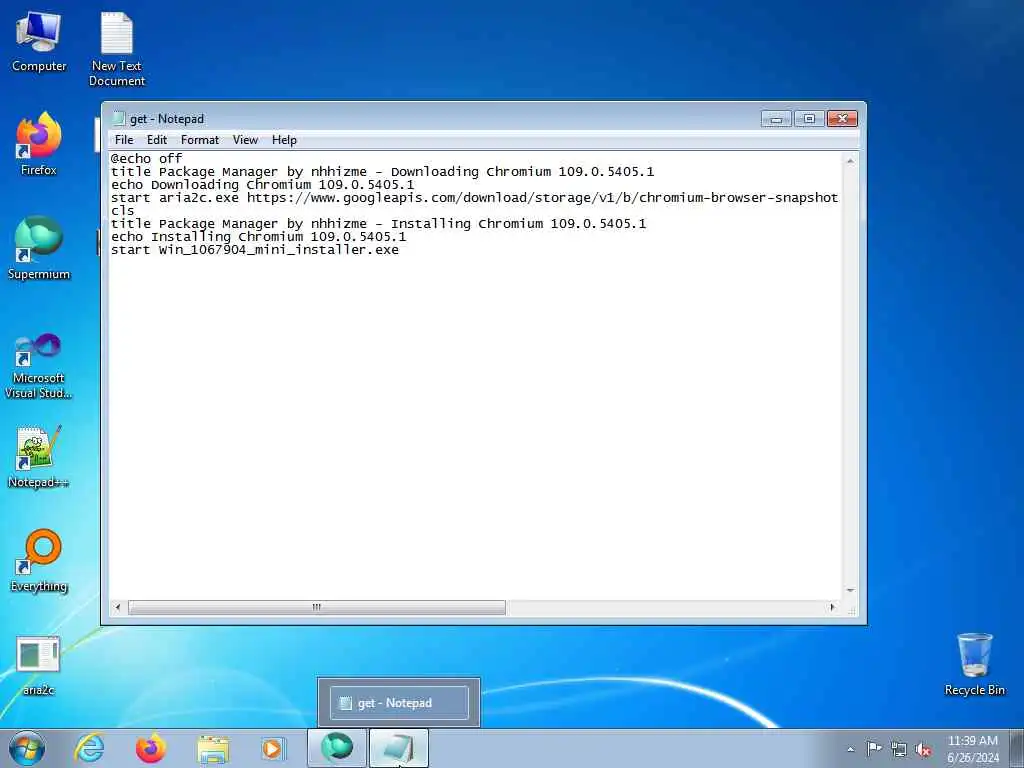Viewport: 1024px width, 768px height.
Task: Select the New Text Document desktop icon
Action: tap(117, 50)
